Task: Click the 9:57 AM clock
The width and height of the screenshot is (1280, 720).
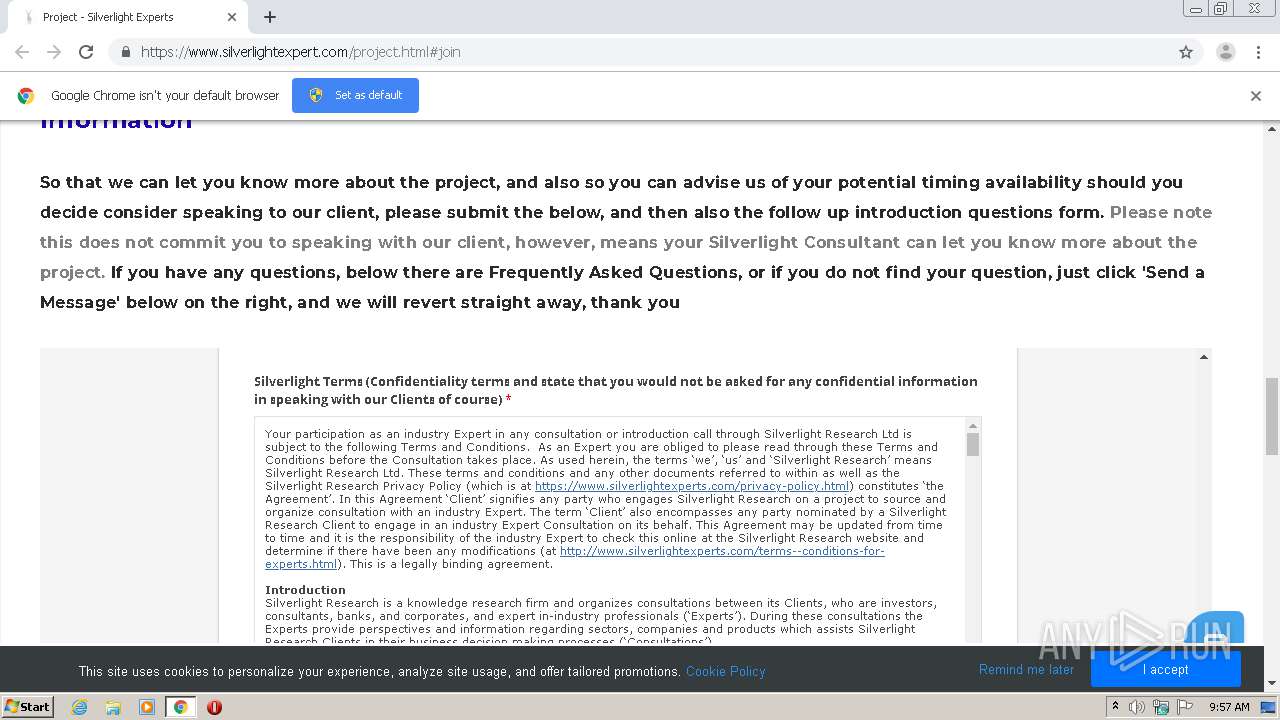Action: point(1229,707)
